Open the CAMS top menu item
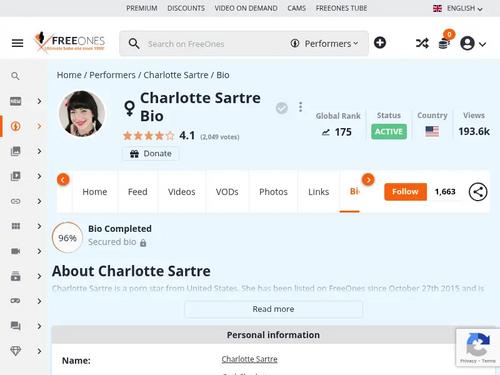Screen dimensions: 500x375 tap(296, 8)
